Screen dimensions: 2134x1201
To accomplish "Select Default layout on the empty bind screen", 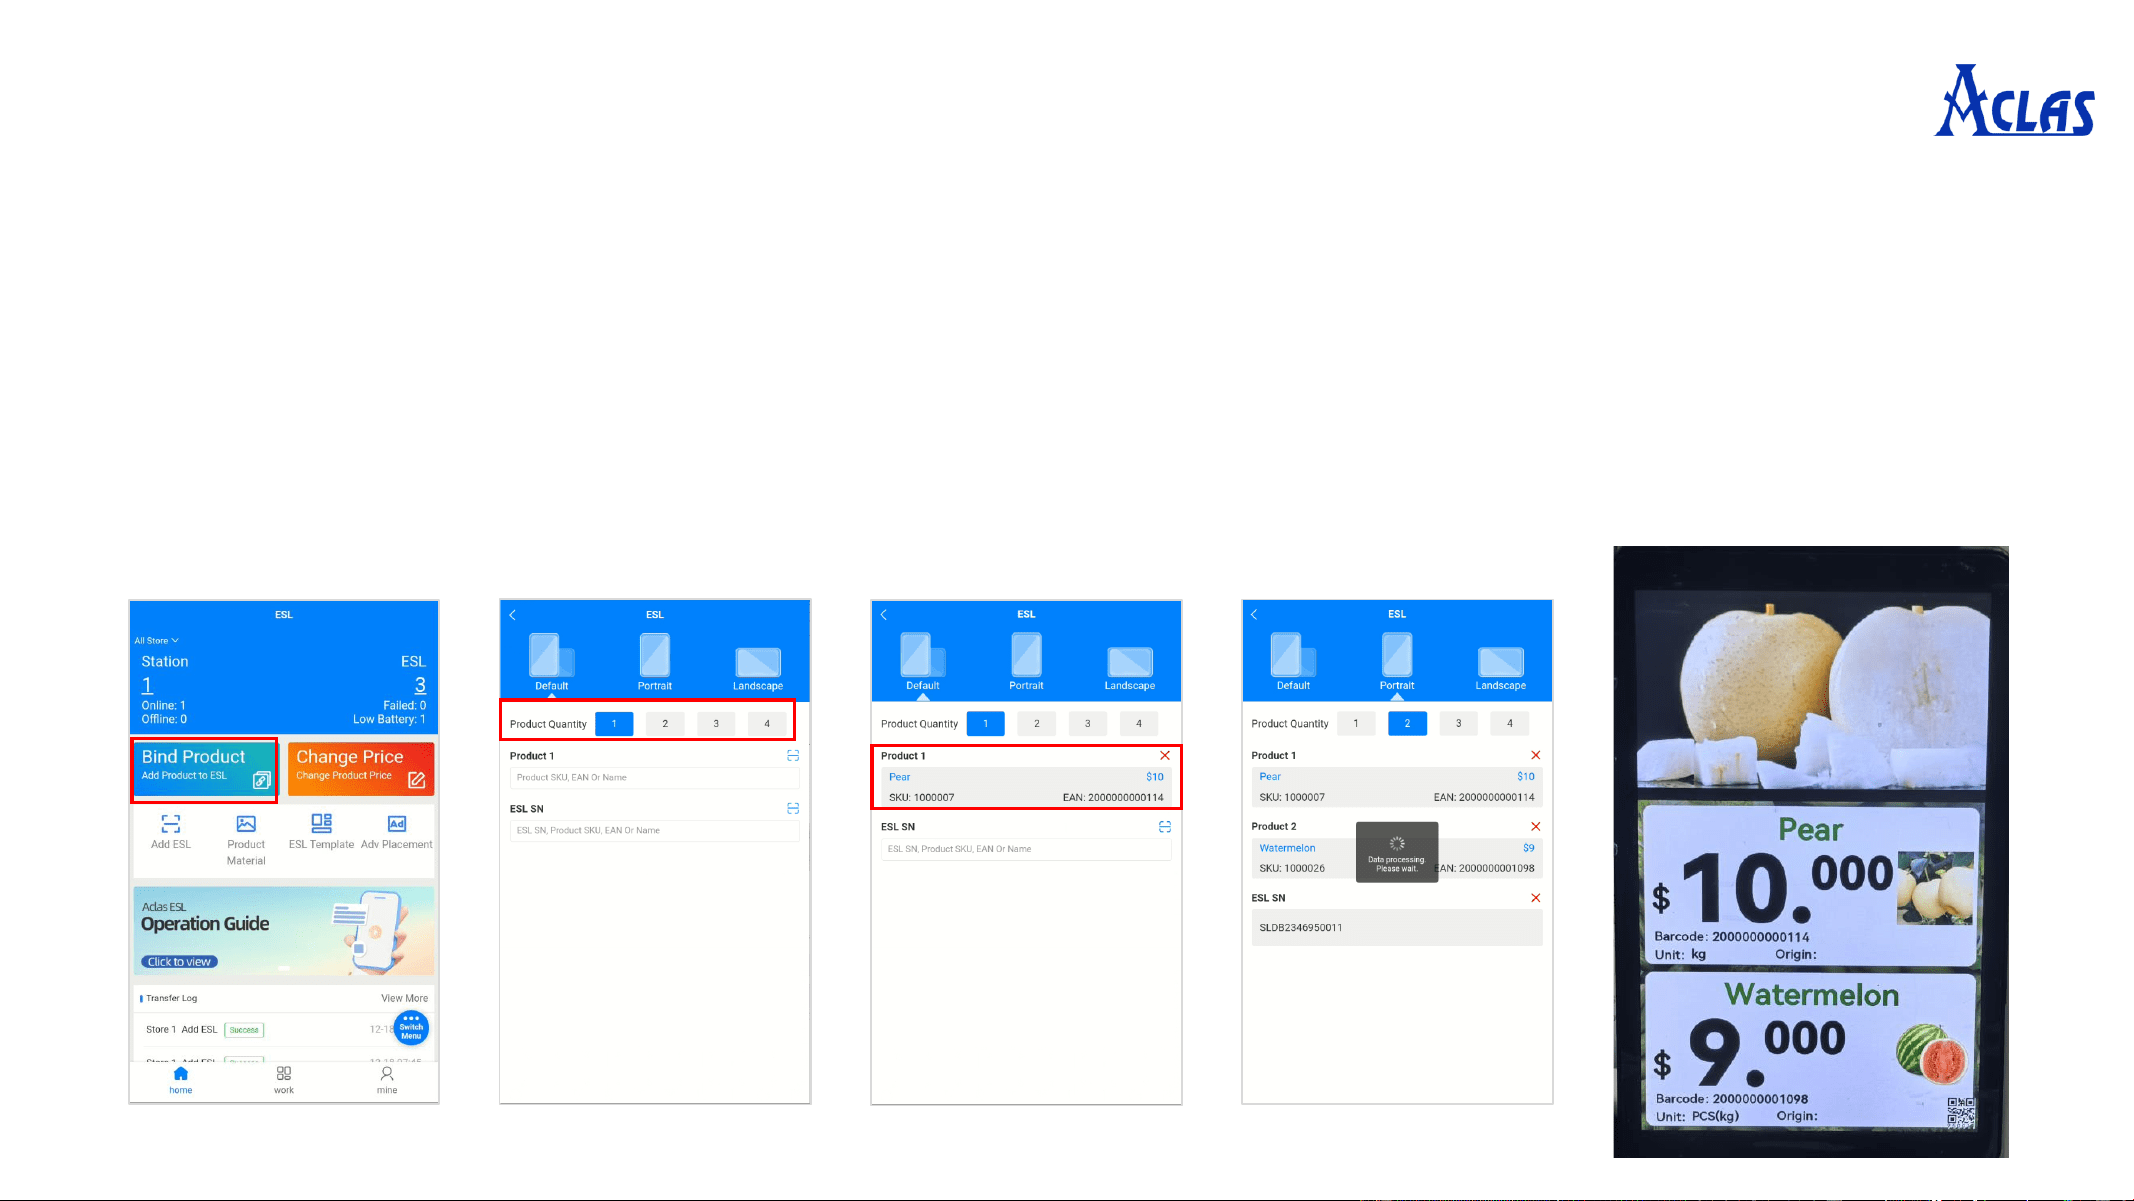I will (x=551, y=662).
